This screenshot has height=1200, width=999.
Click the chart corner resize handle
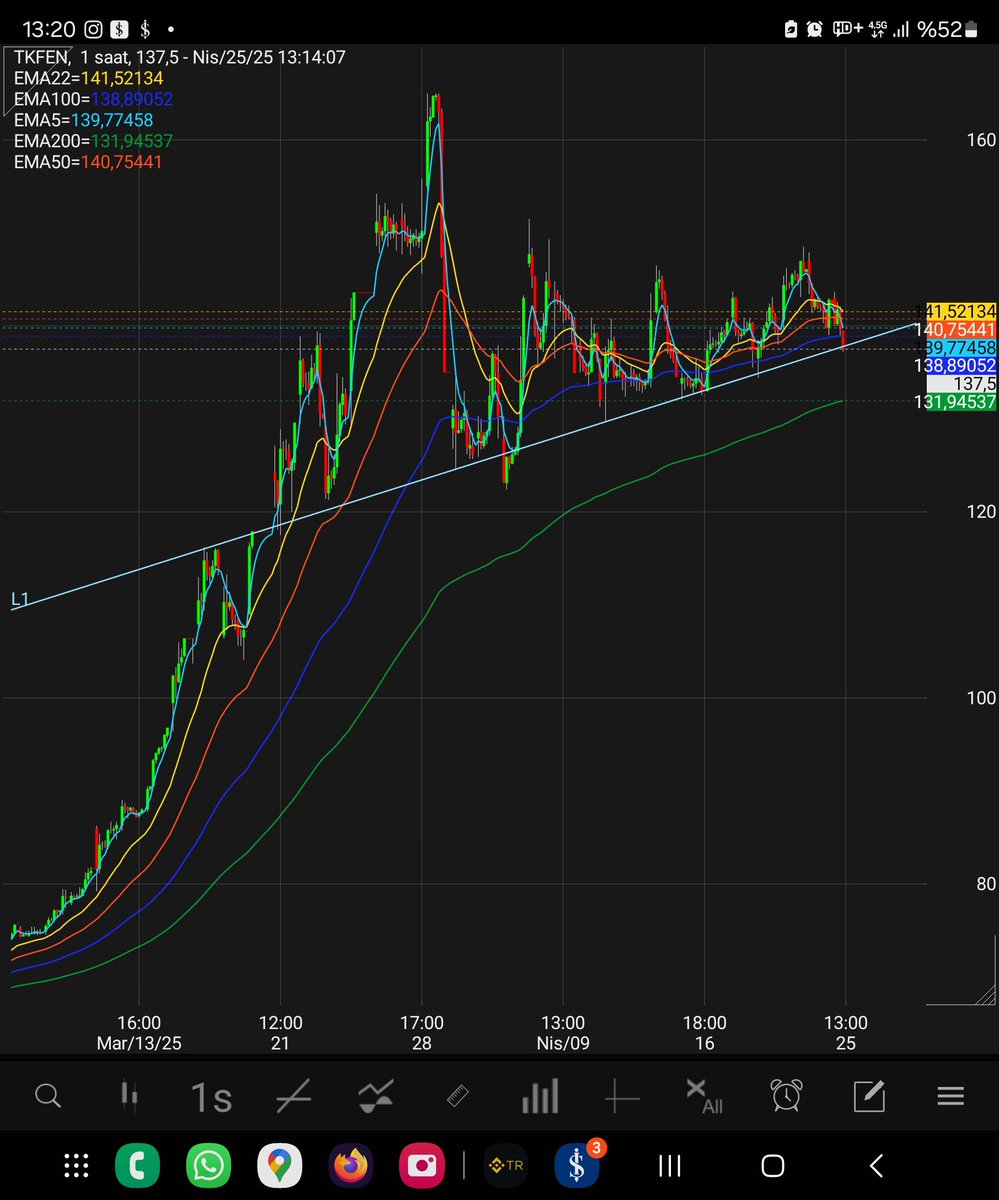pos(986,993)
